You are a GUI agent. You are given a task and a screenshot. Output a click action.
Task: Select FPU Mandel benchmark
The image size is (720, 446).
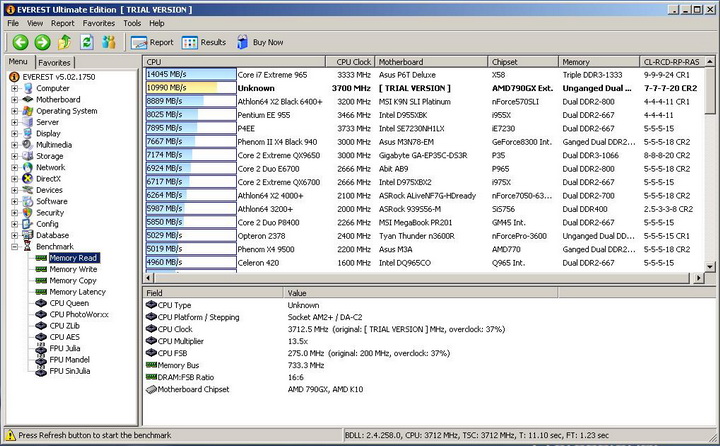(69, 359)
